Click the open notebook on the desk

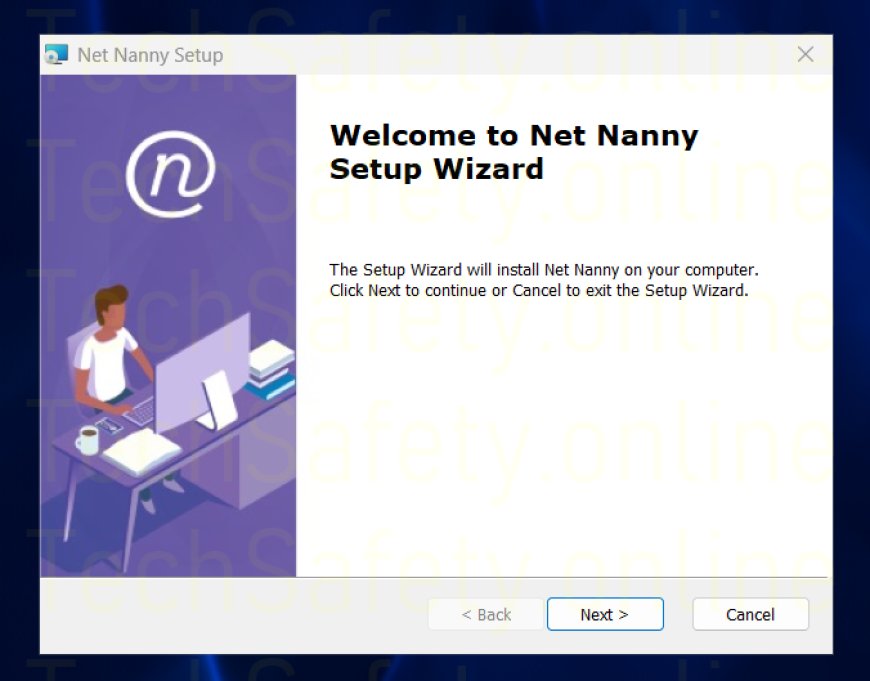tap(141, 451)
